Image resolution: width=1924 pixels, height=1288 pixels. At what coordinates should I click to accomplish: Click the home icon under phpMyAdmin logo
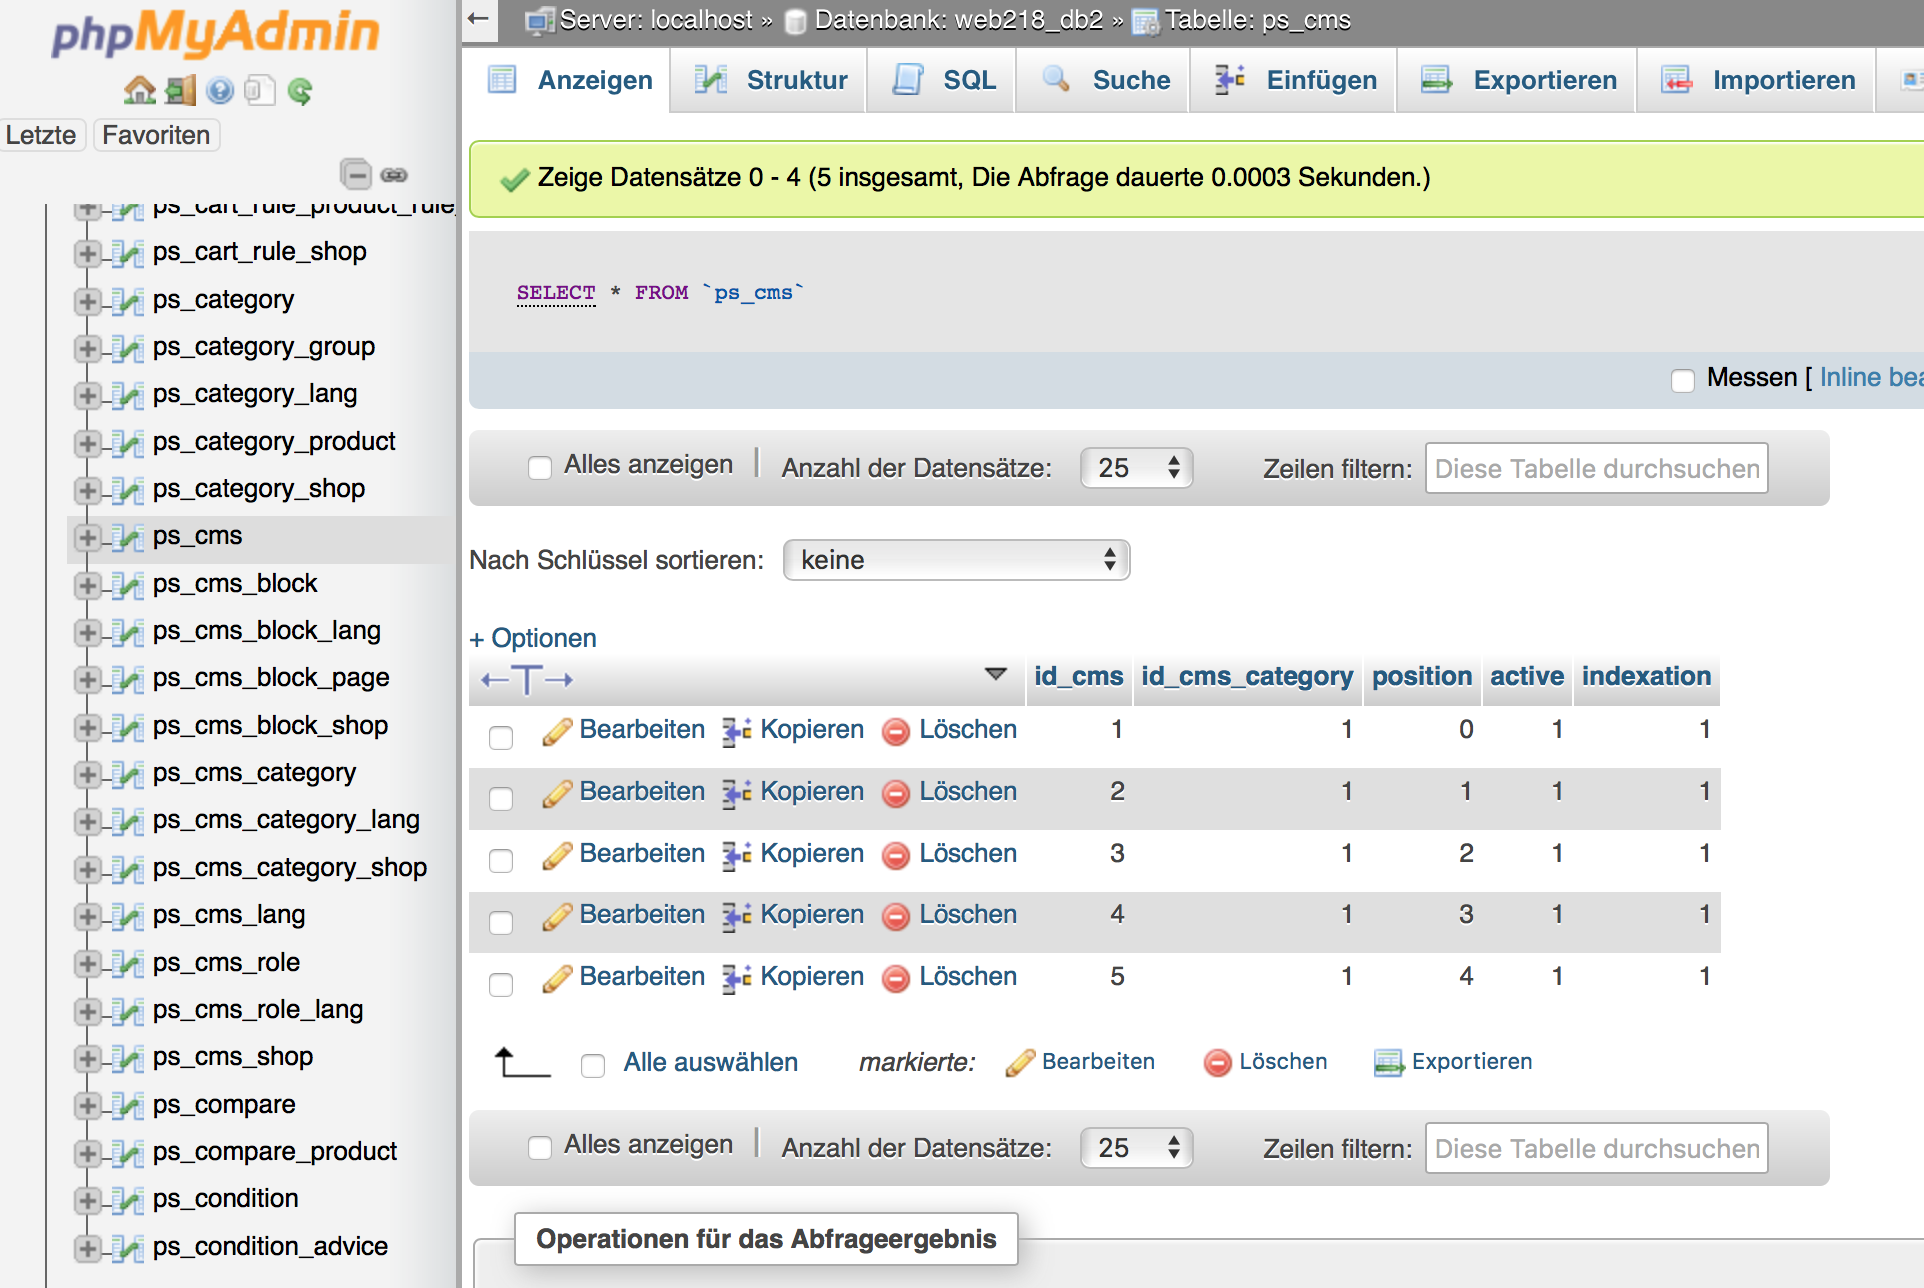coord(139,91)
